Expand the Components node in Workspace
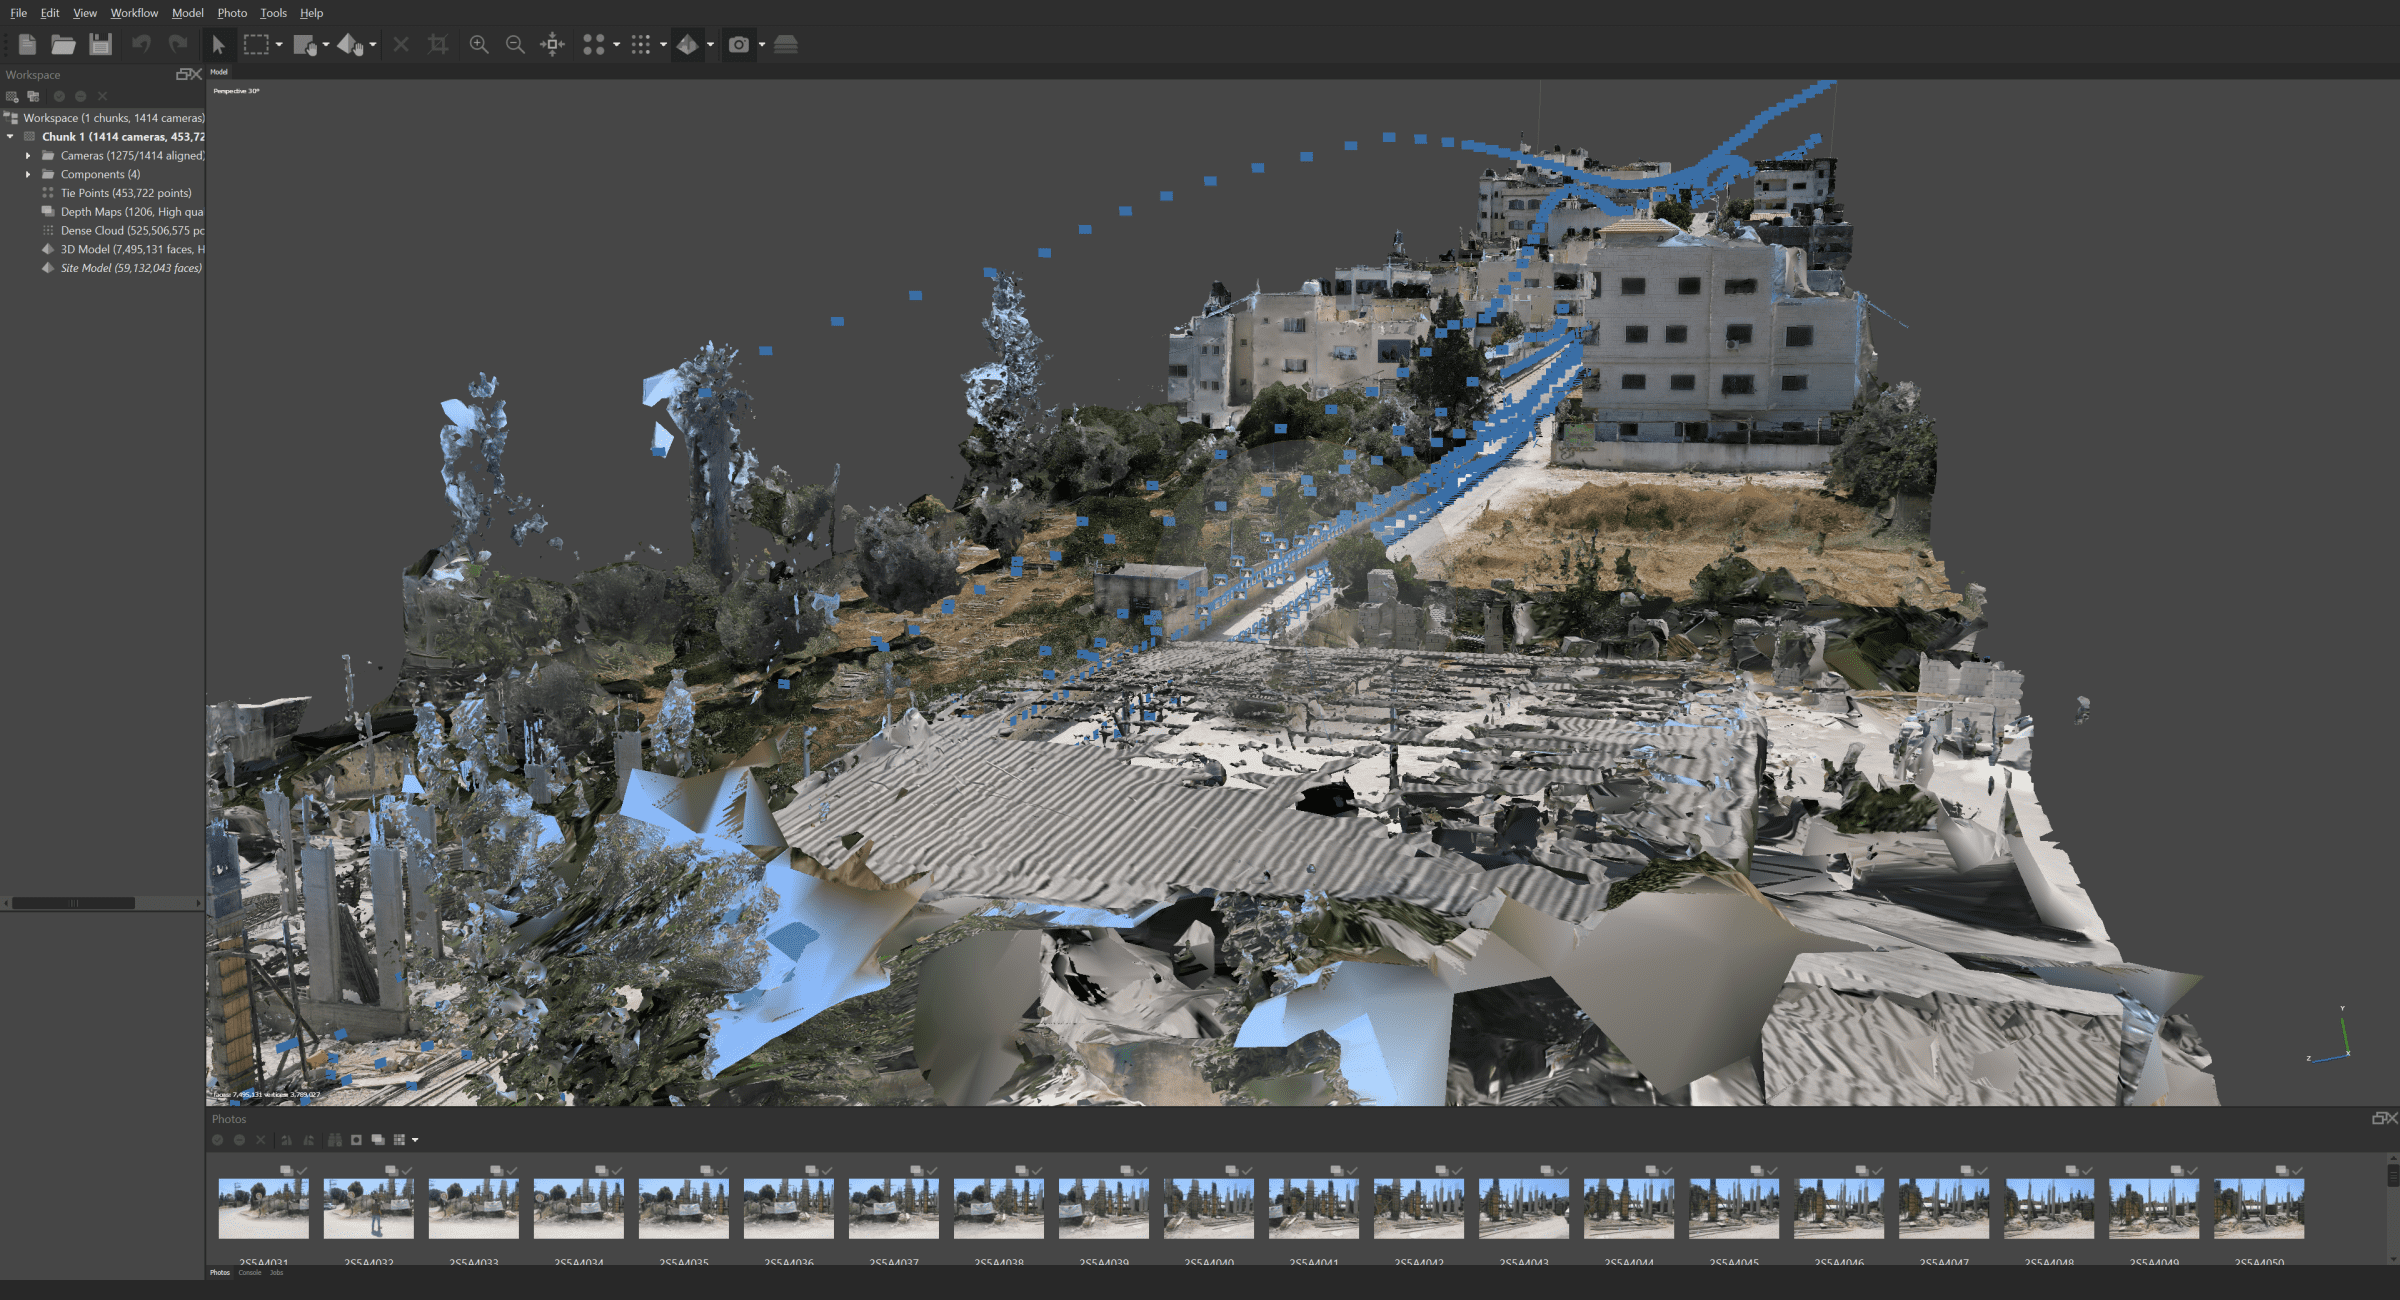The width and height of the screenshot is (2400, 1300). pyautogui.click(x=27, y=174)
